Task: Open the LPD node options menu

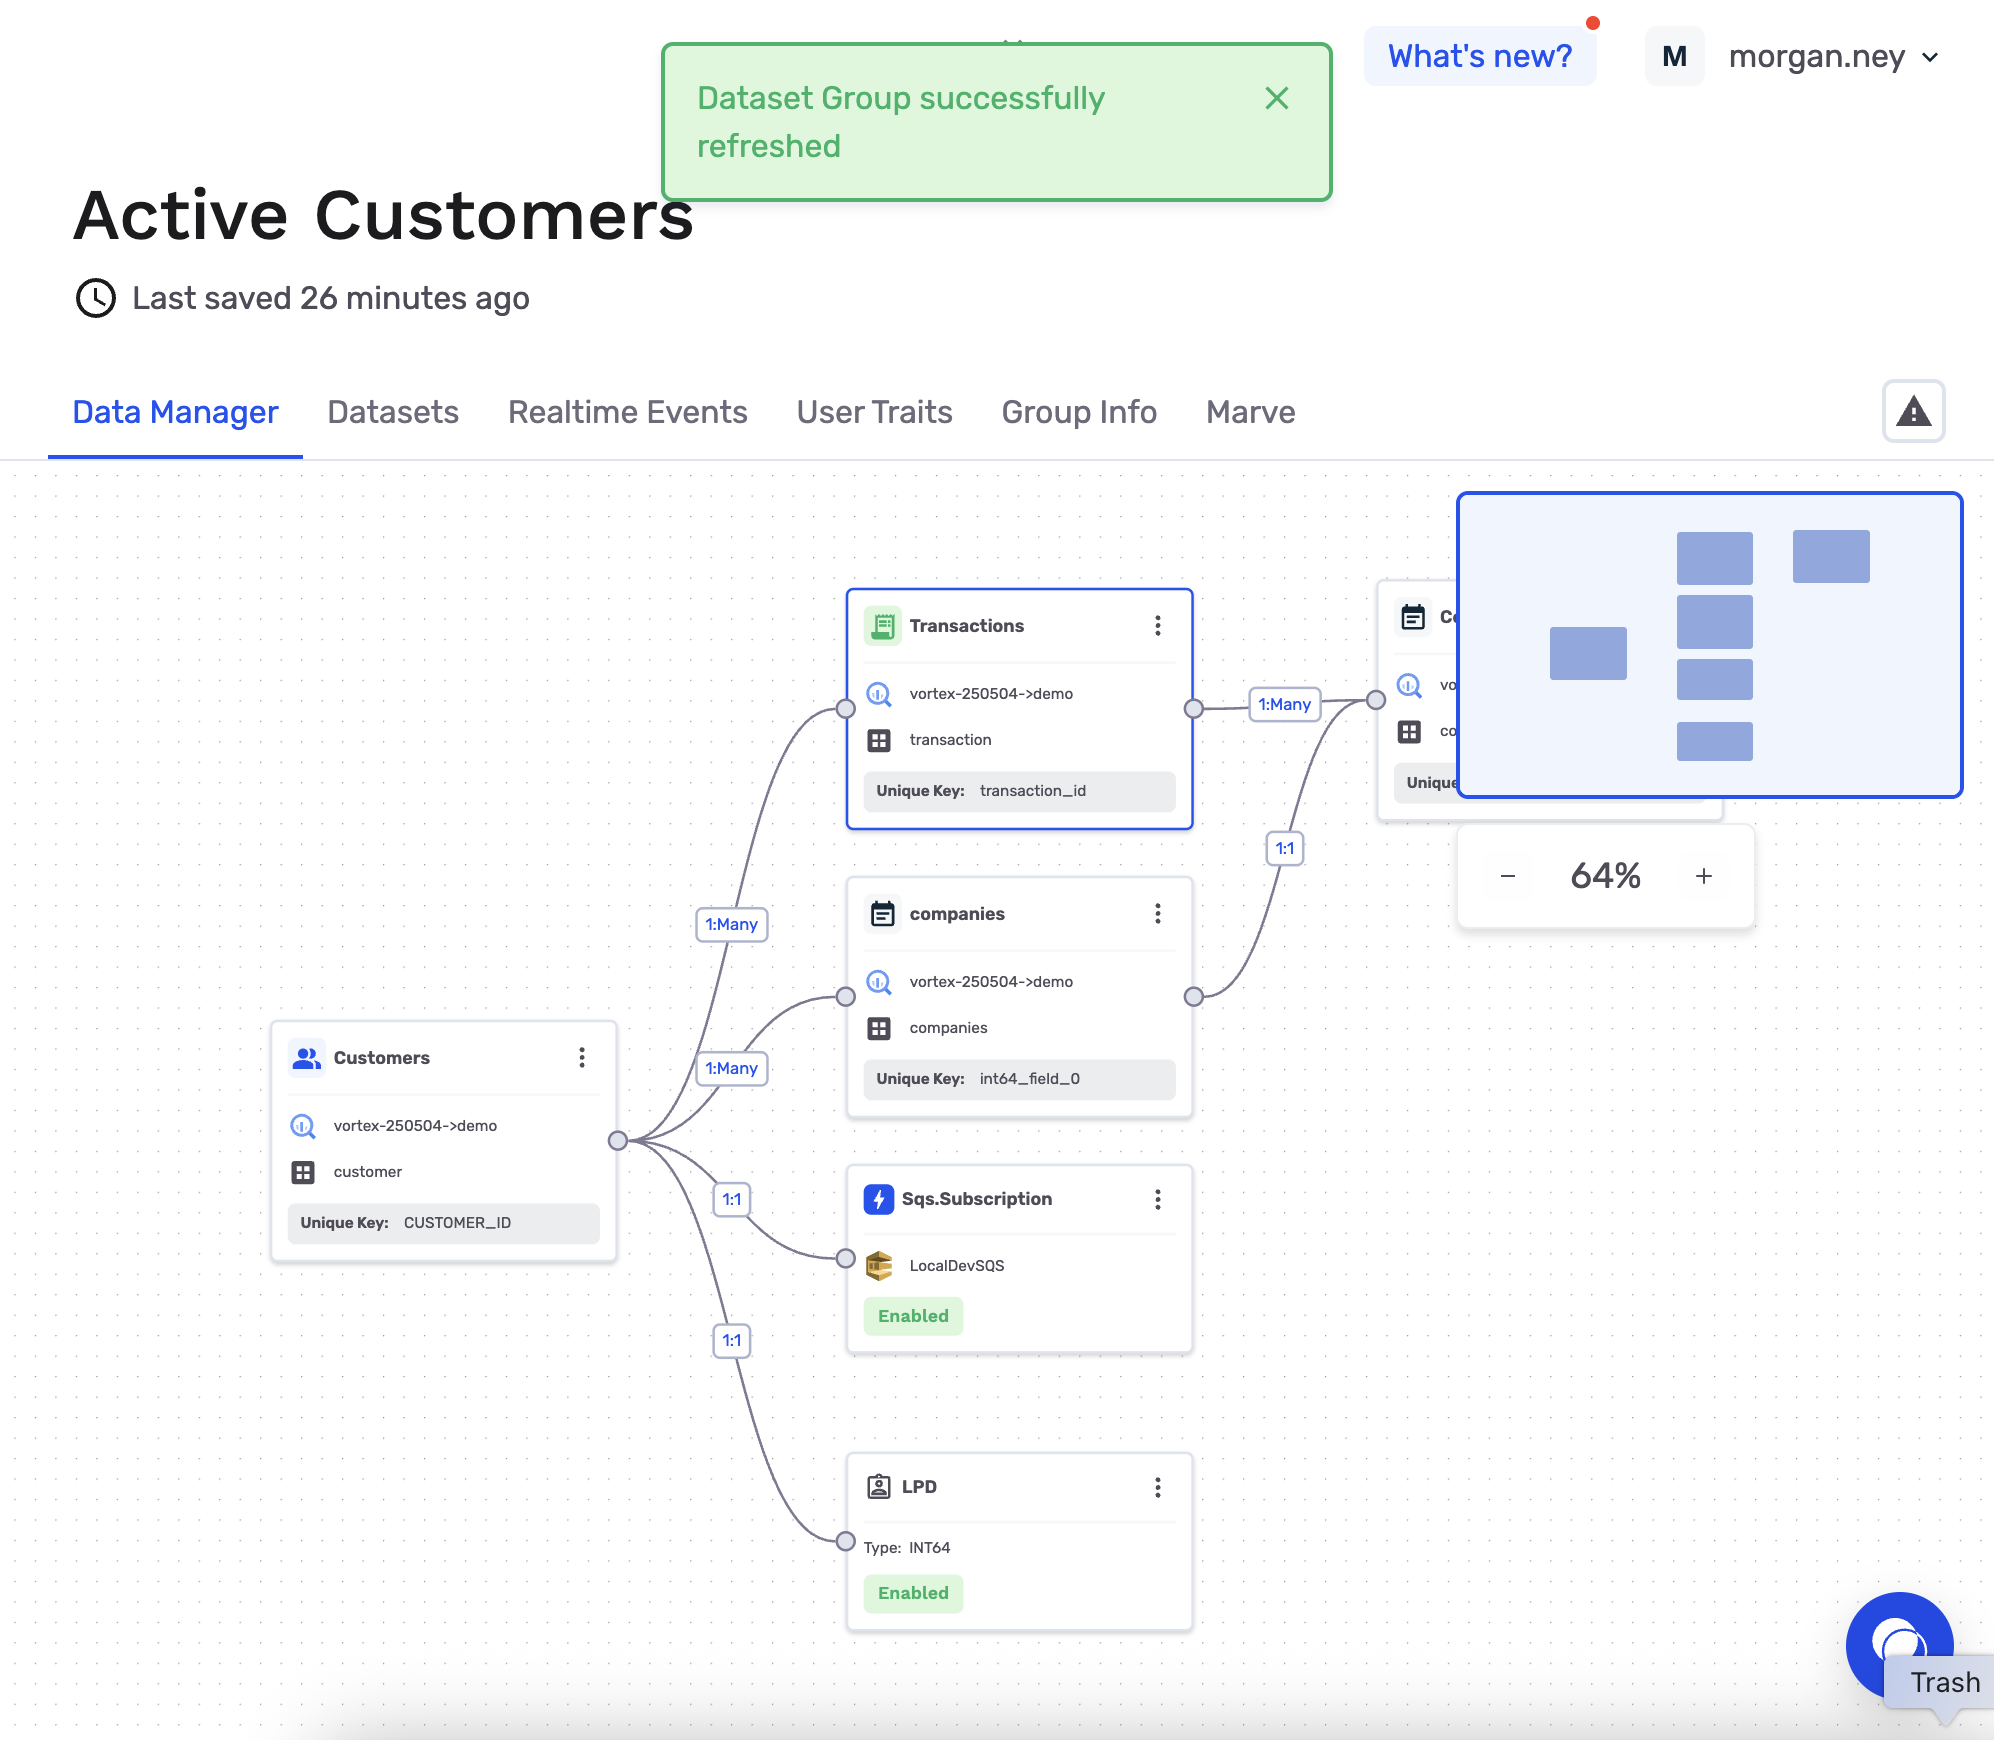Action: 1158,1487
